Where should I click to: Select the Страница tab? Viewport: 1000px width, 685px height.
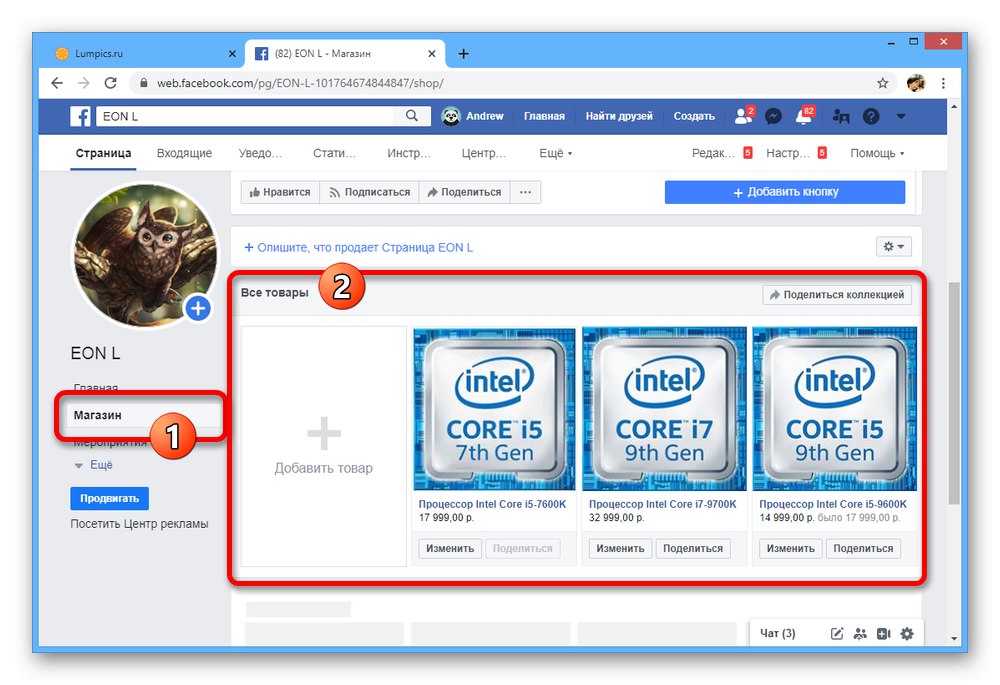103,153
